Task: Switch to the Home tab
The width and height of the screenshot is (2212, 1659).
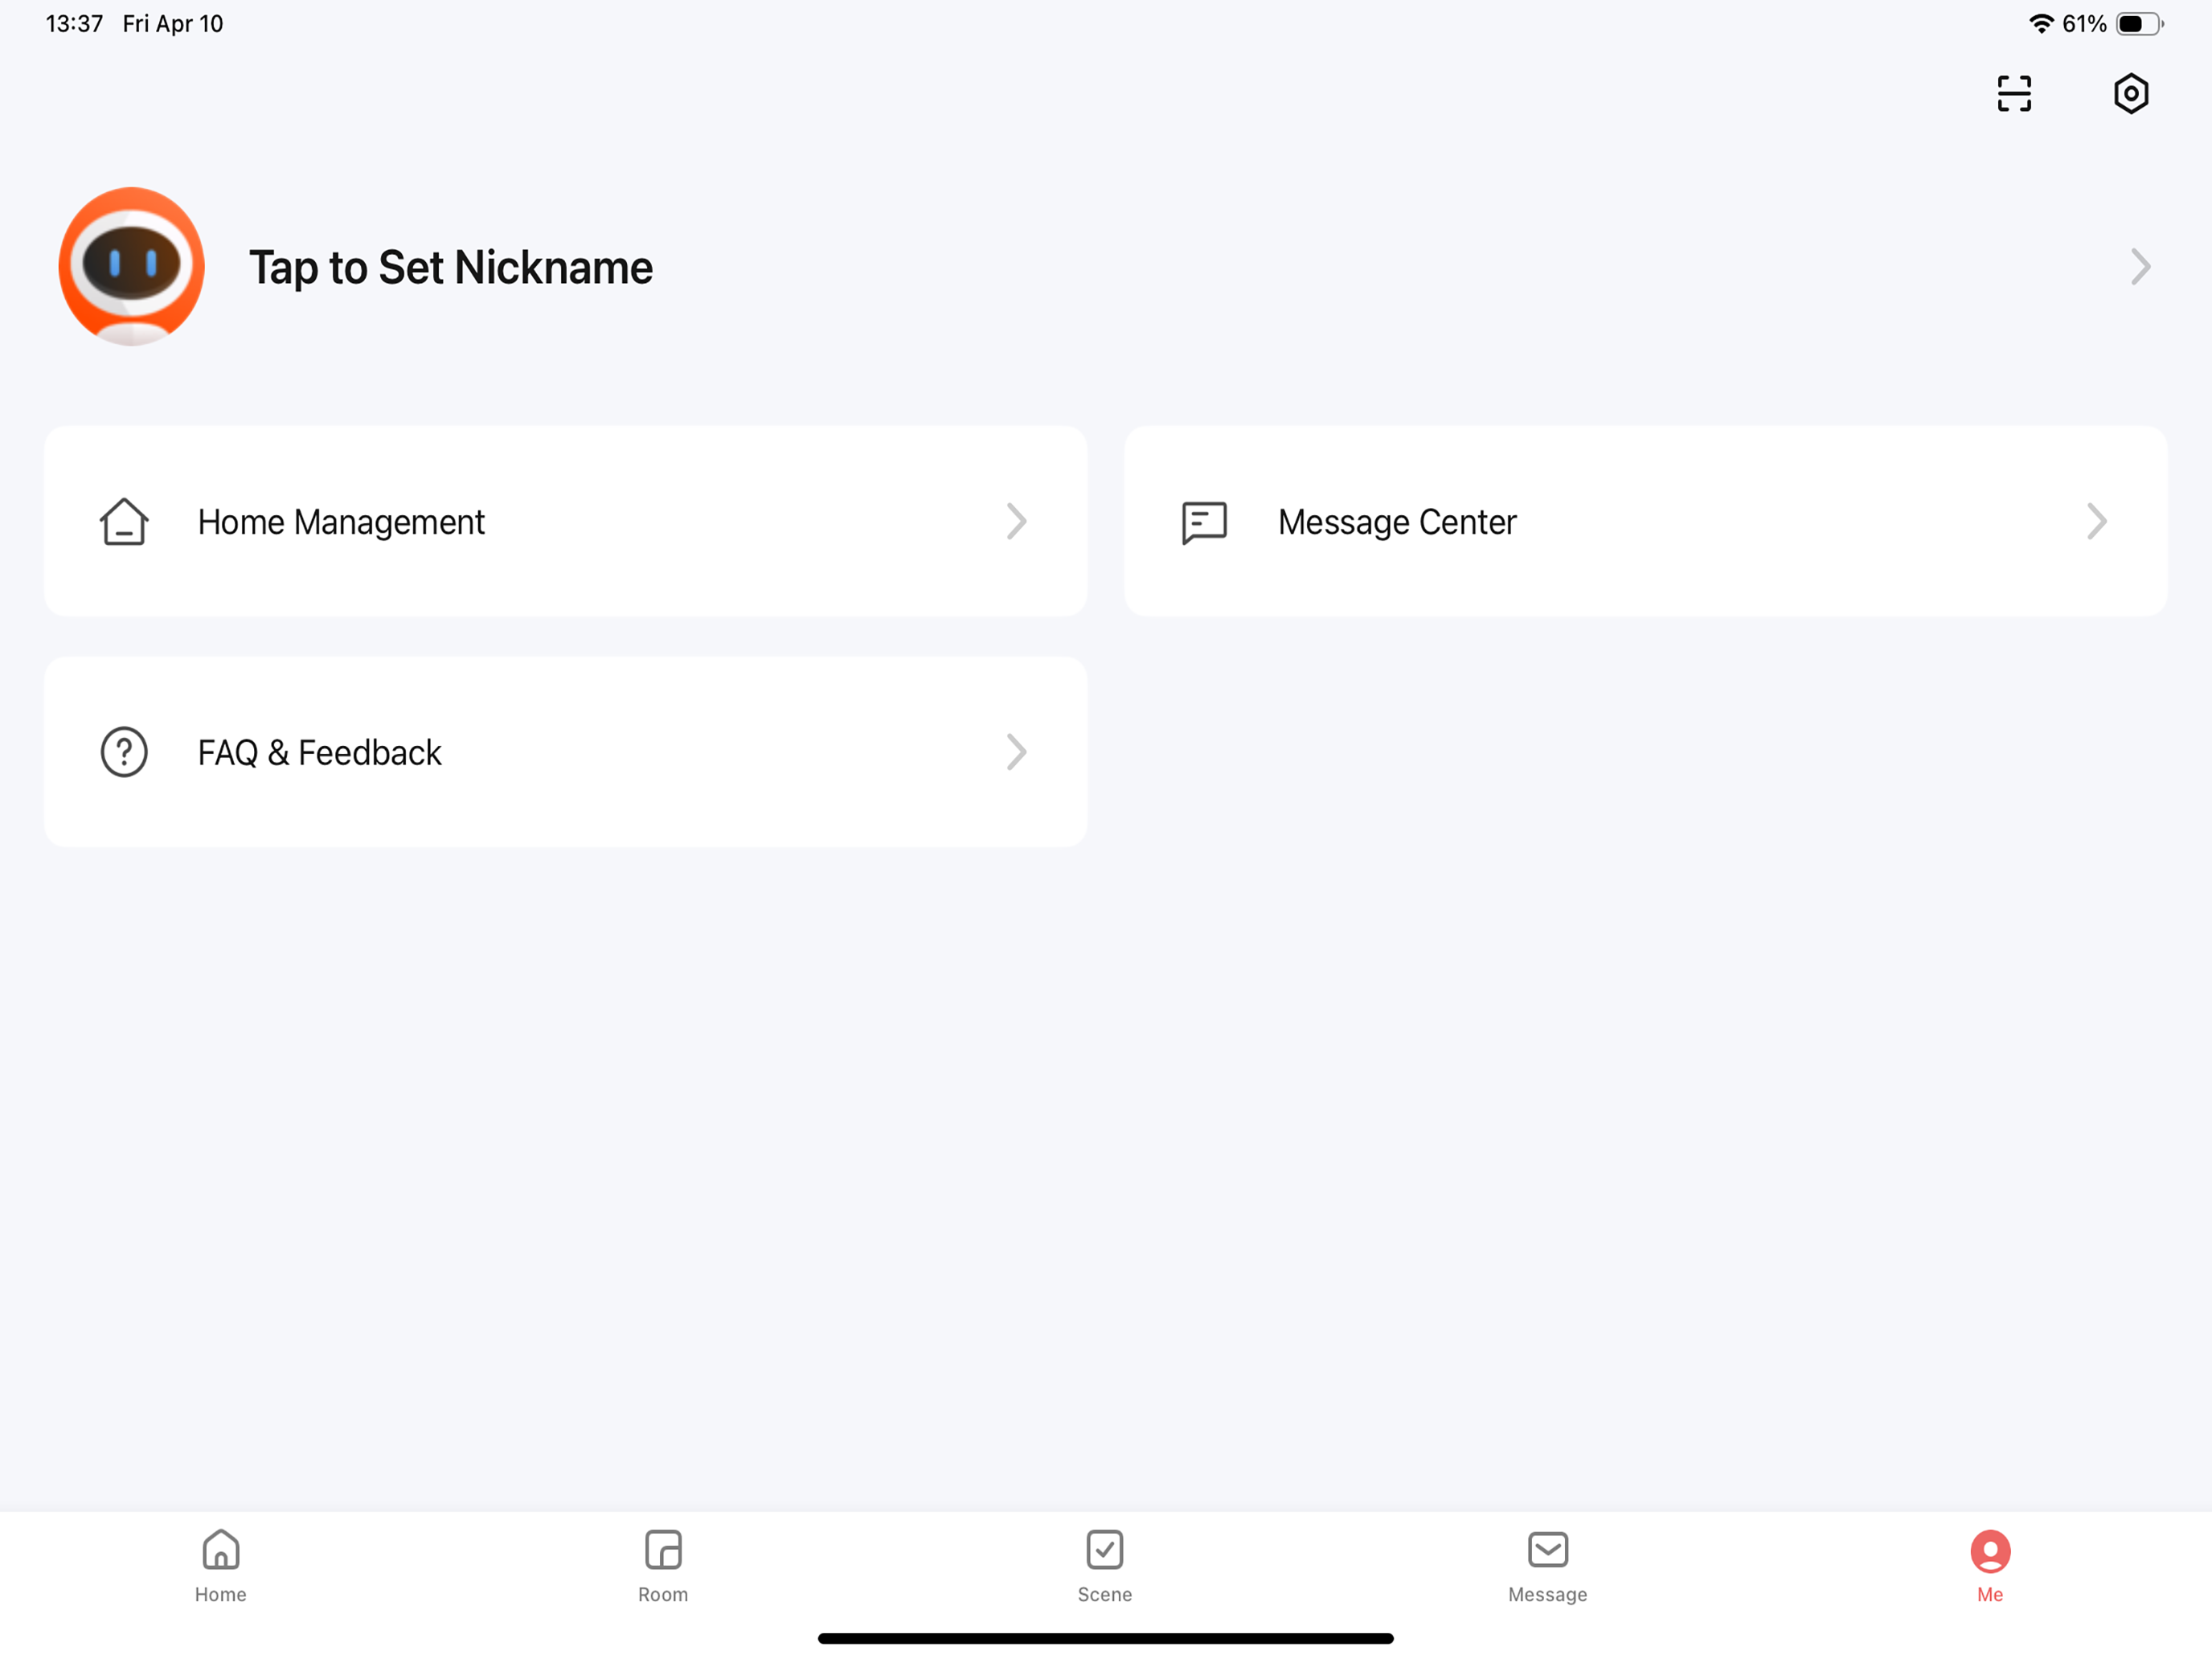Action: 221,1566
